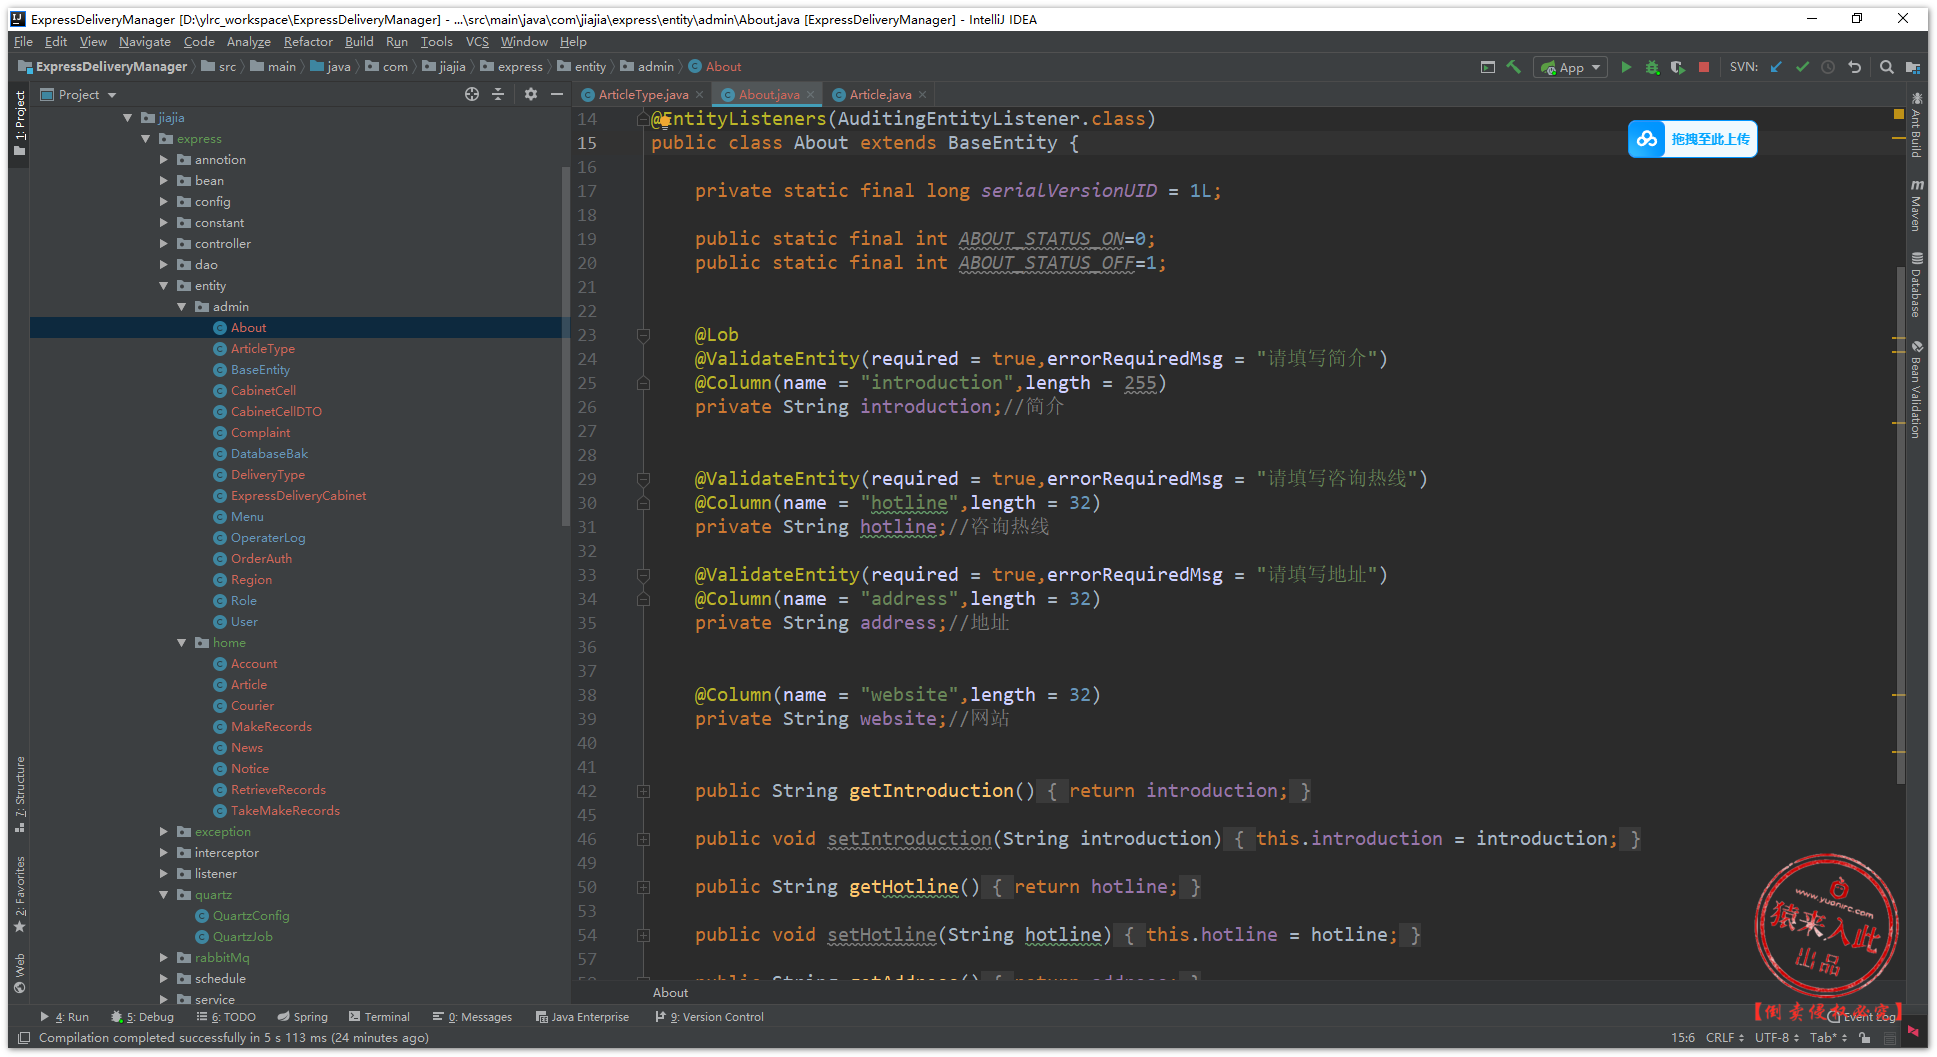Switch to Article.java tab
Image resolution: width=1937 pixels, height=1057 pixels.
880,95
